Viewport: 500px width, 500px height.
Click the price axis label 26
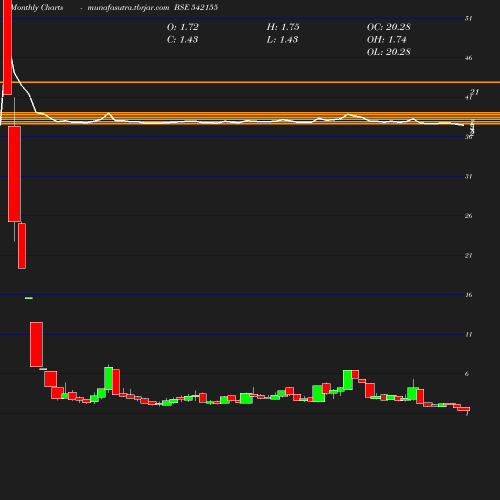[469, 216]
